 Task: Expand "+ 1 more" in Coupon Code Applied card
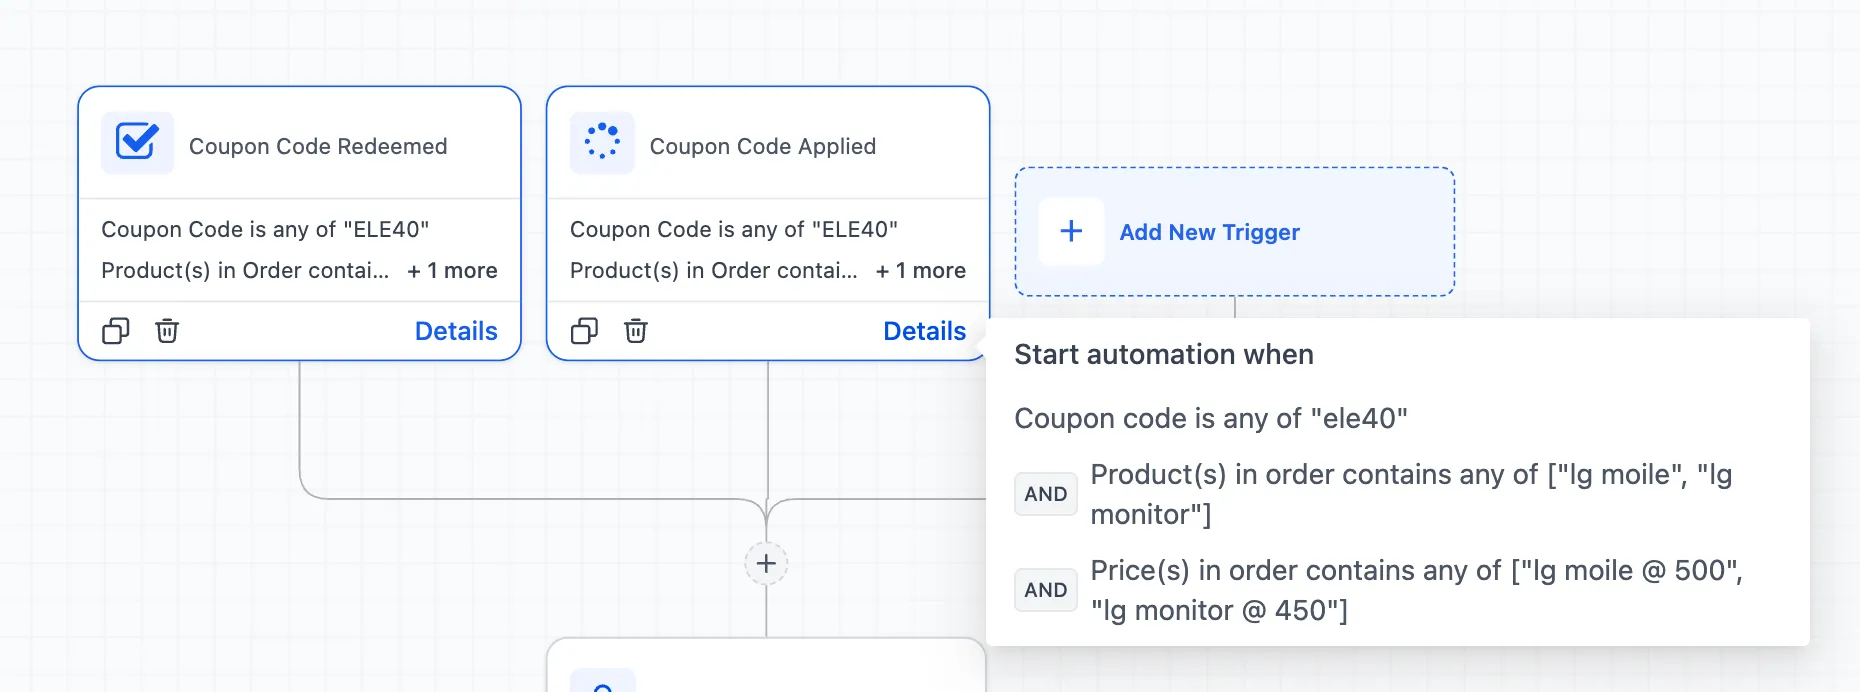pos(921,271)
